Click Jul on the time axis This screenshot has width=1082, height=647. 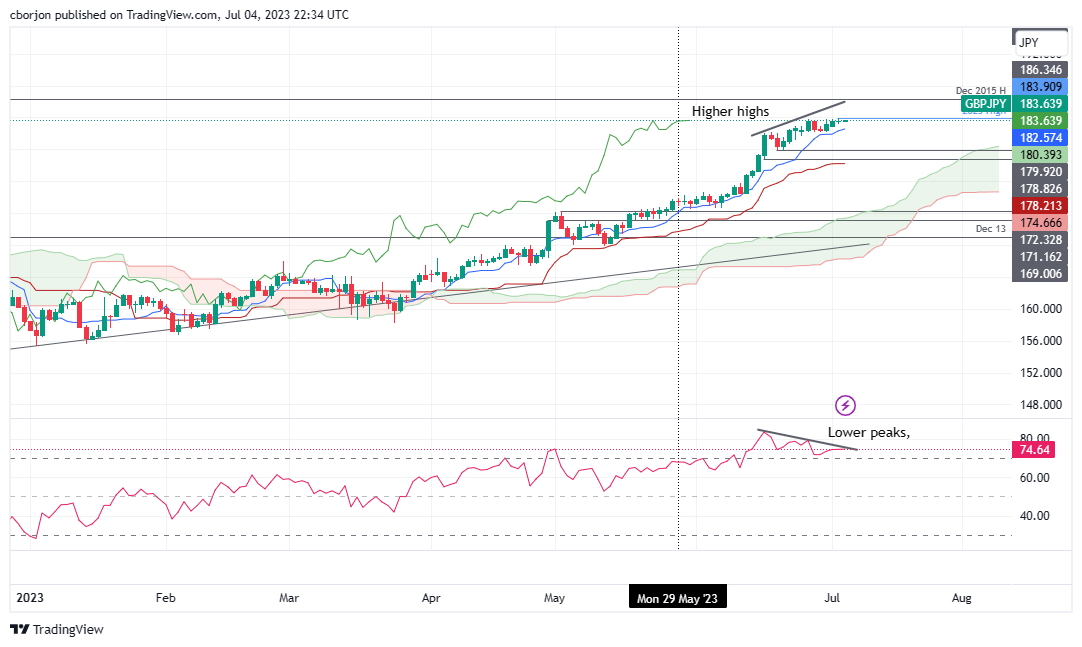[x=833, y=597]
